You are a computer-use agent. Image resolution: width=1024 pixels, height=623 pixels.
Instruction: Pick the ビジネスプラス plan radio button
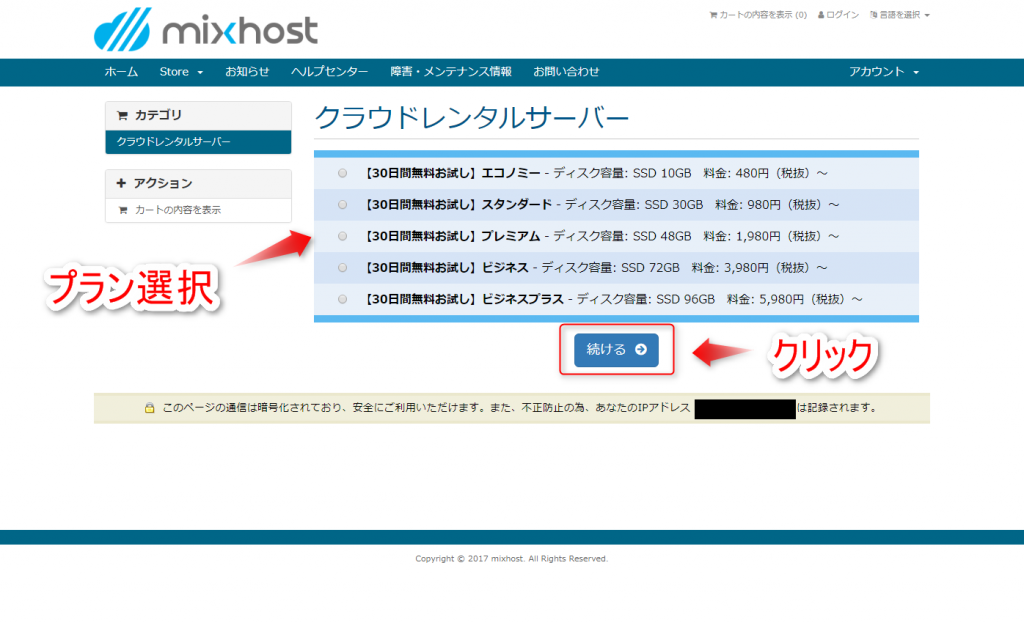coord(343,299)
